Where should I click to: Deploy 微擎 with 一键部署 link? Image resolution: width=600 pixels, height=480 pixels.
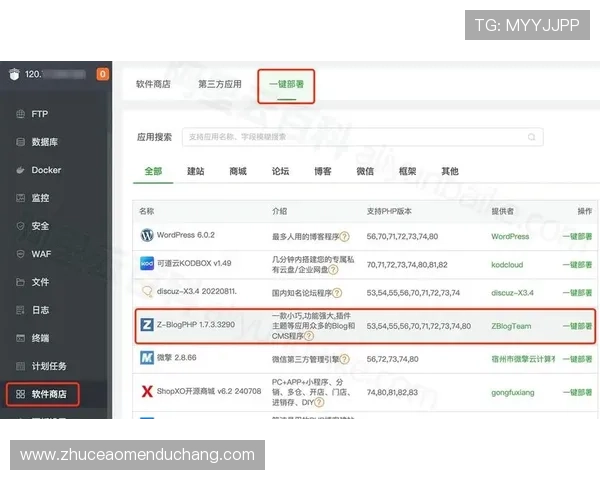[x=577, y=359]
